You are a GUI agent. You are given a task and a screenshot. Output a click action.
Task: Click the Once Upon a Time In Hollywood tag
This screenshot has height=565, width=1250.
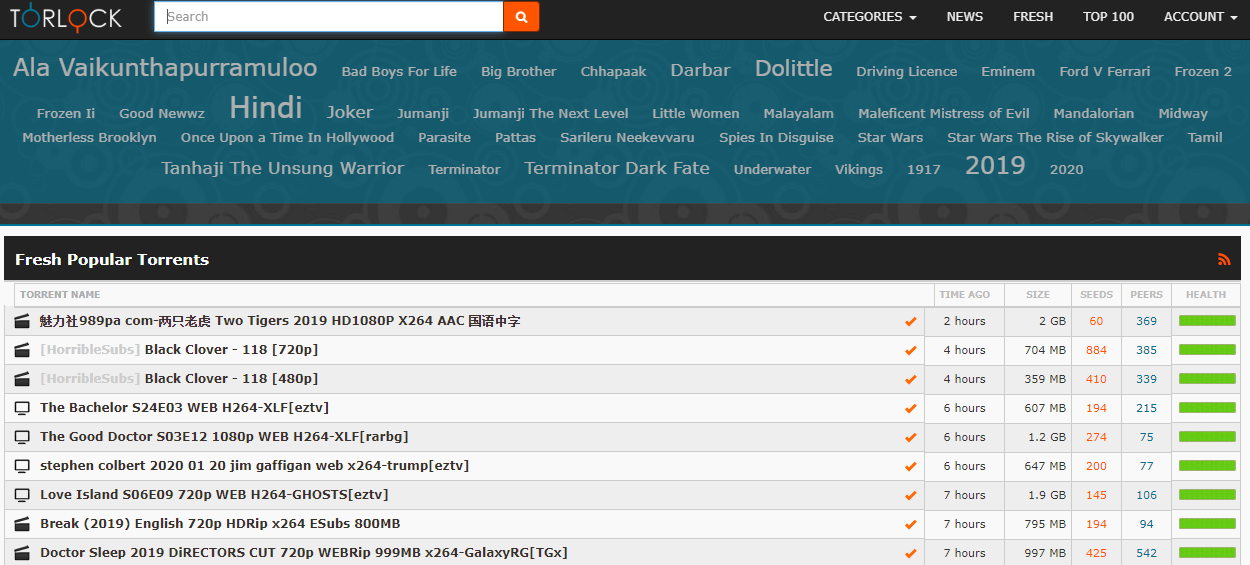[x=287, y=138]
